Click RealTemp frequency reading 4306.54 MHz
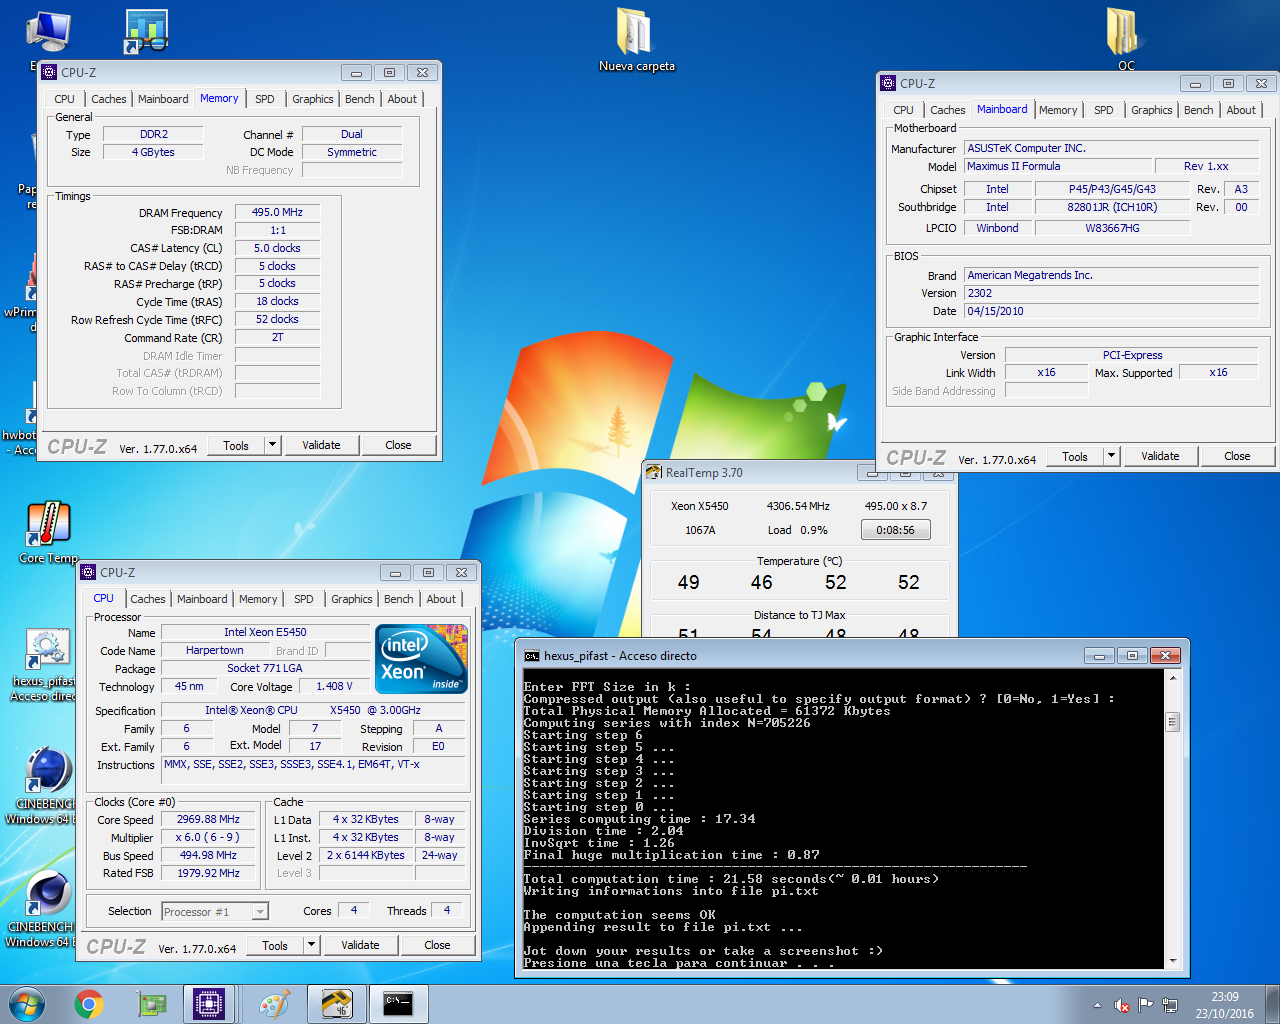This screenshot has height=1024, width=1280. tap(798, 506)
